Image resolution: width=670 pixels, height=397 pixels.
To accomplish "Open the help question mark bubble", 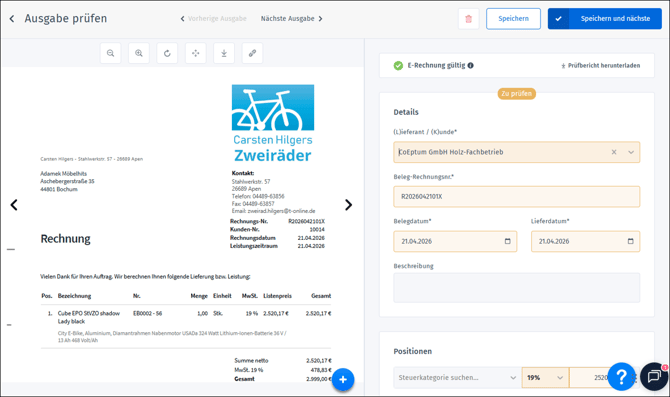I will tap(621, 376).
